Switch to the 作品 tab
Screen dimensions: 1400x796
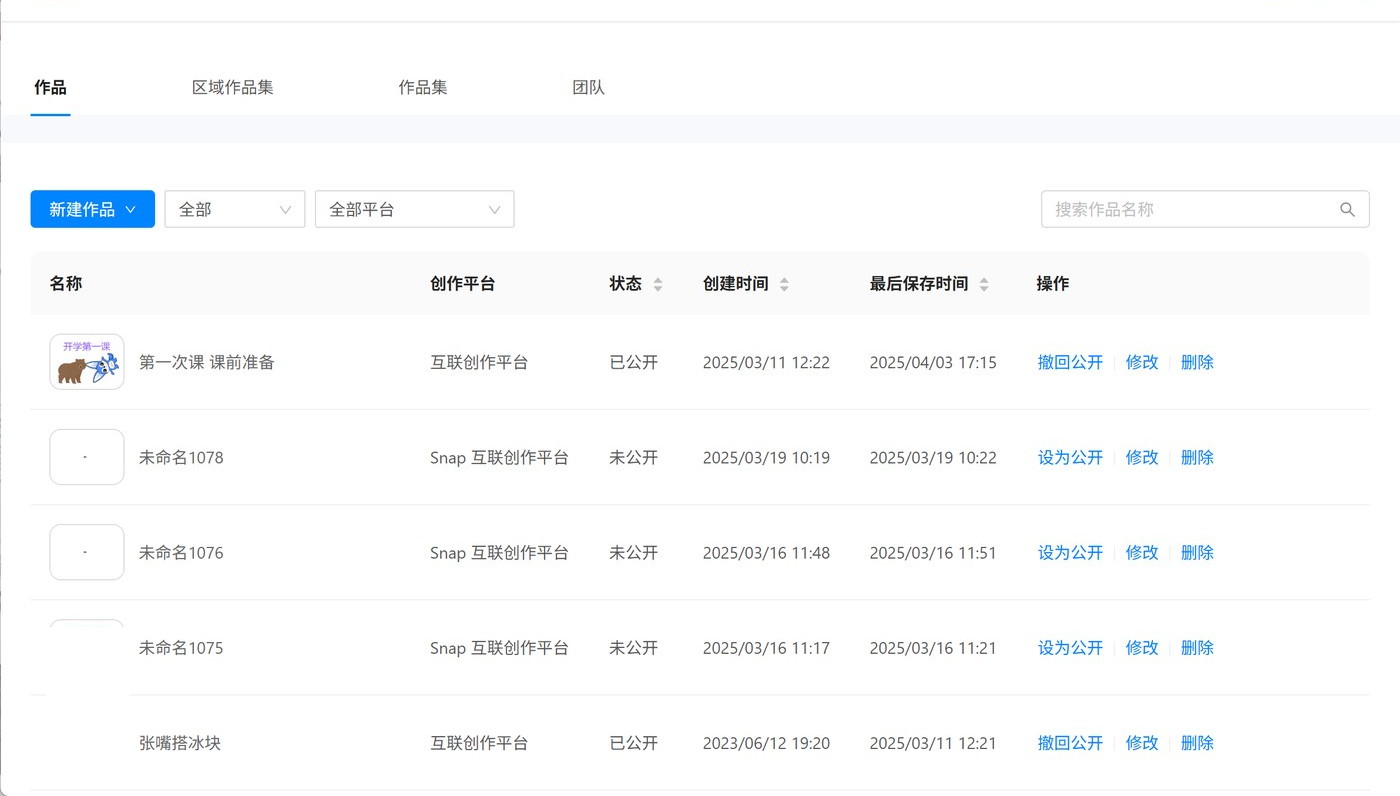point(50,87)
